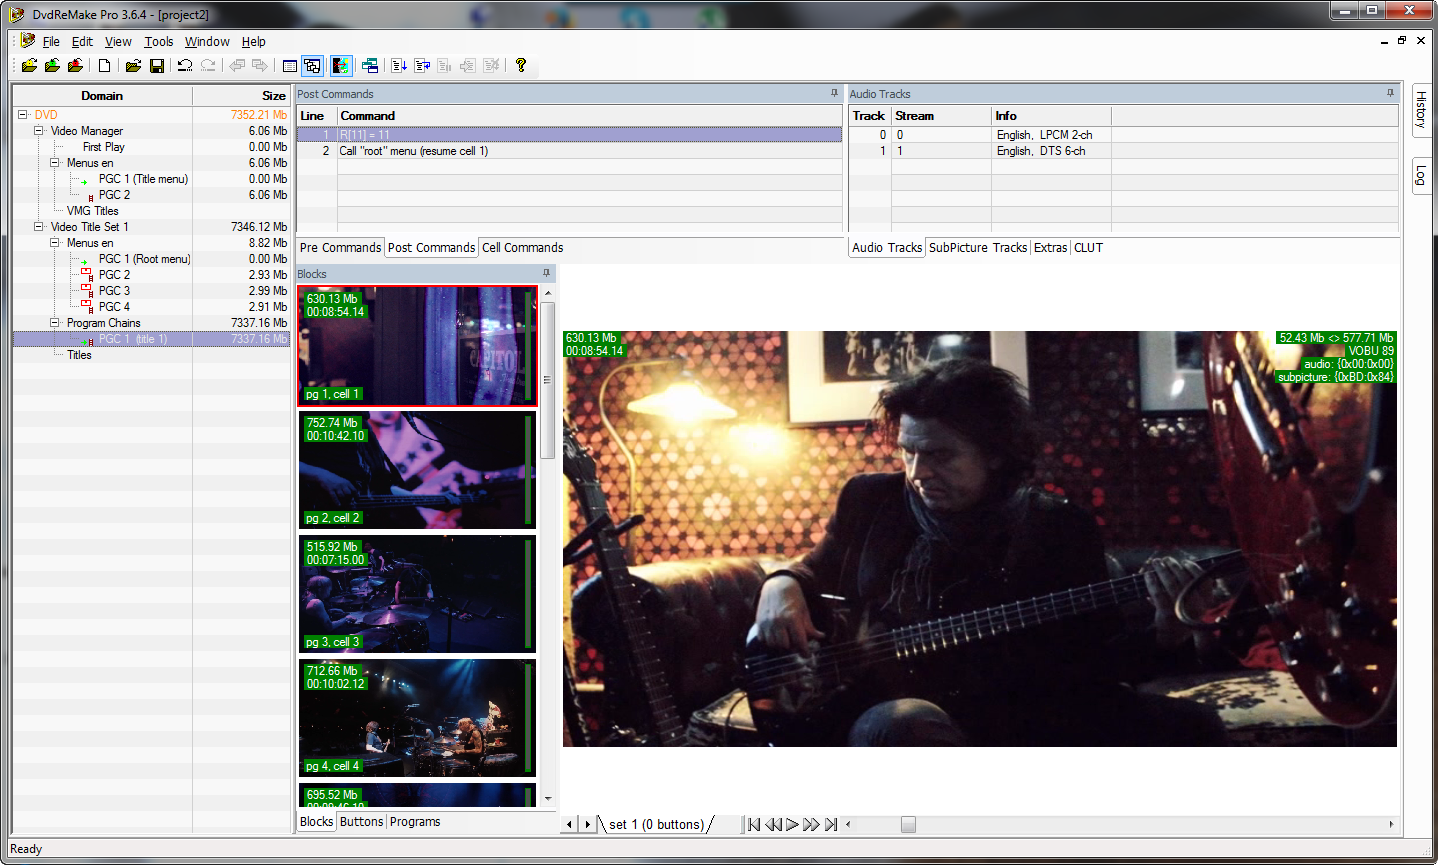Select the pg 3, cell 3 thumbnail

[417, 594]
